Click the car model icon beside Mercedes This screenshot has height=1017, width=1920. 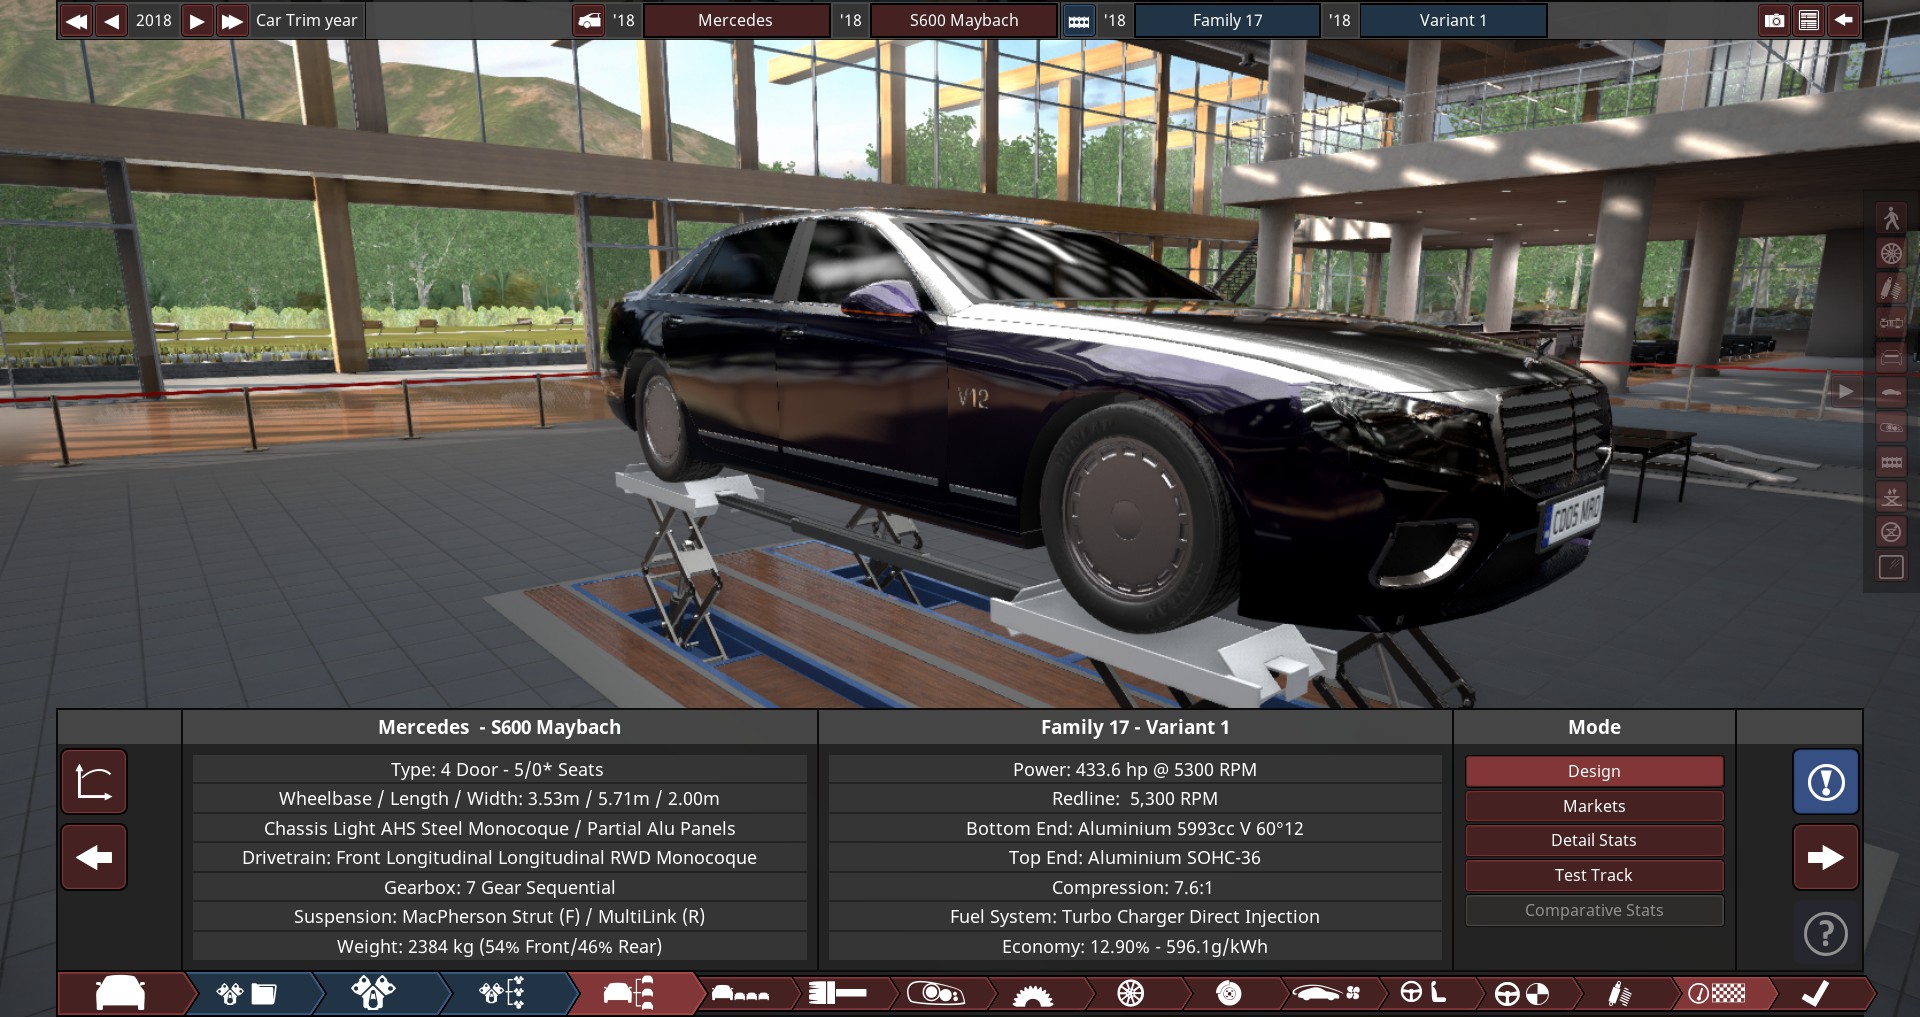[590, 20]
